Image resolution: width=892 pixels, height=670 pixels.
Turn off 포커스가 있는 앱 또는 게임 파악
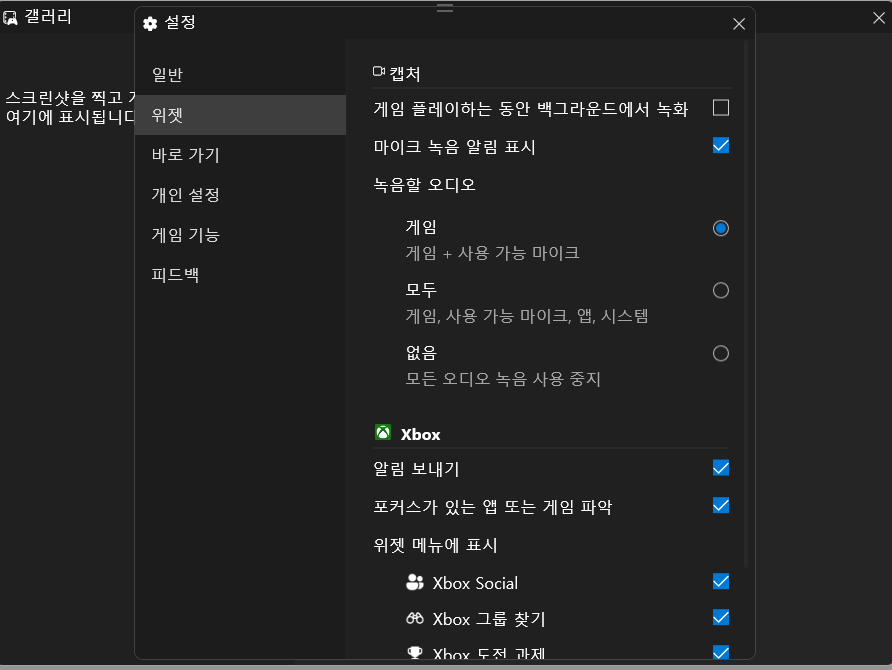point(721,506)
